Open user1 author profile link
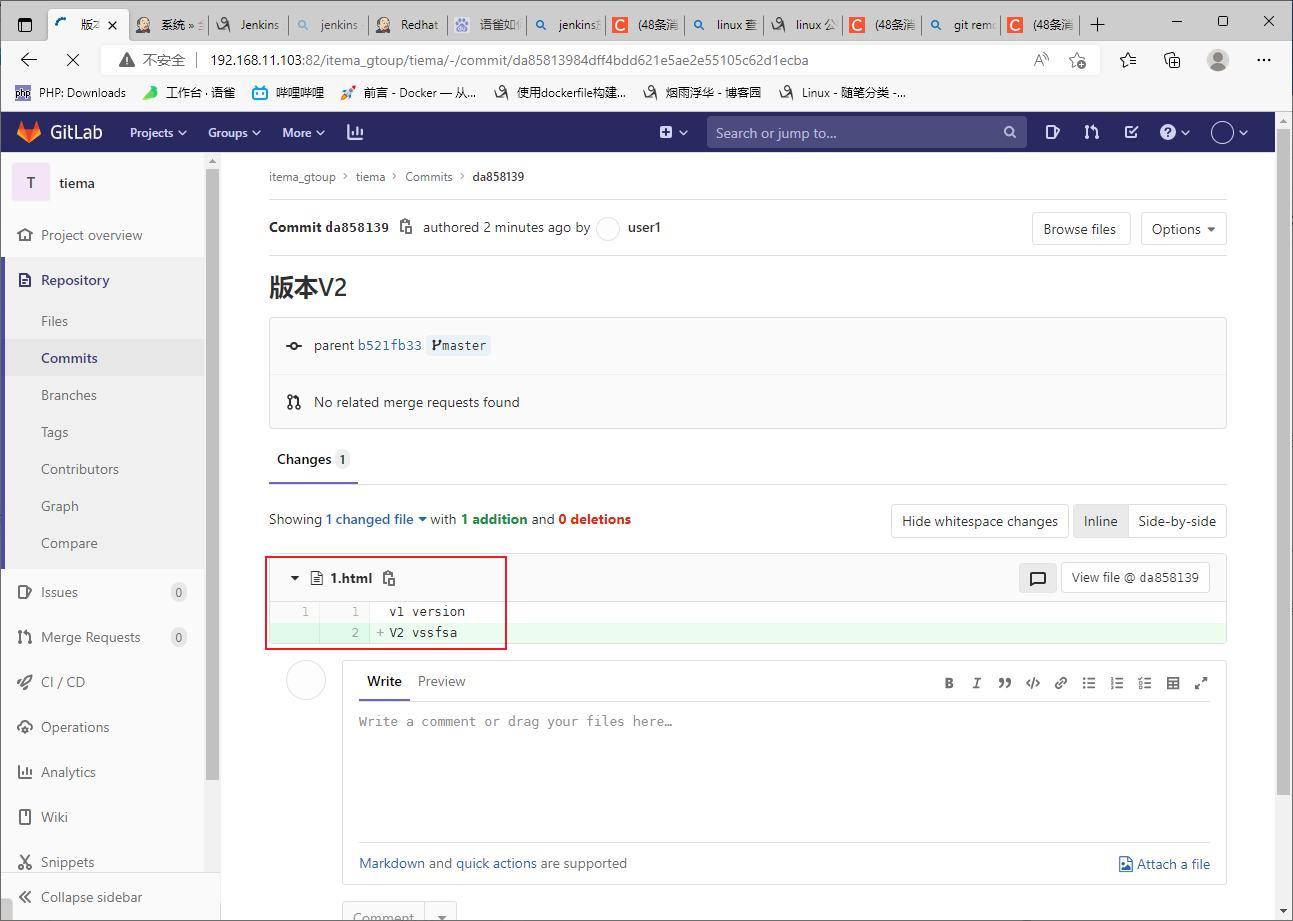 644,227
